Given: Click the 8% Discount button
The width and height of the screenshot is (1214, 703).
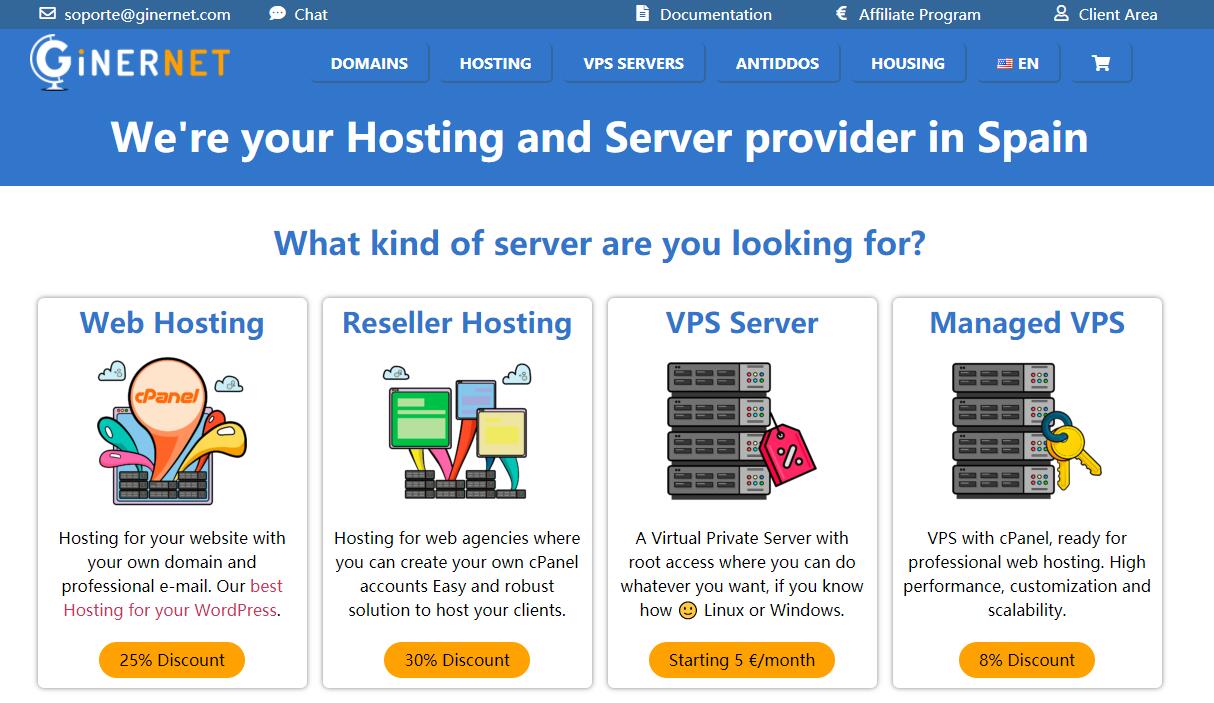Looking at the screenshot, I should pos(1027,660).
